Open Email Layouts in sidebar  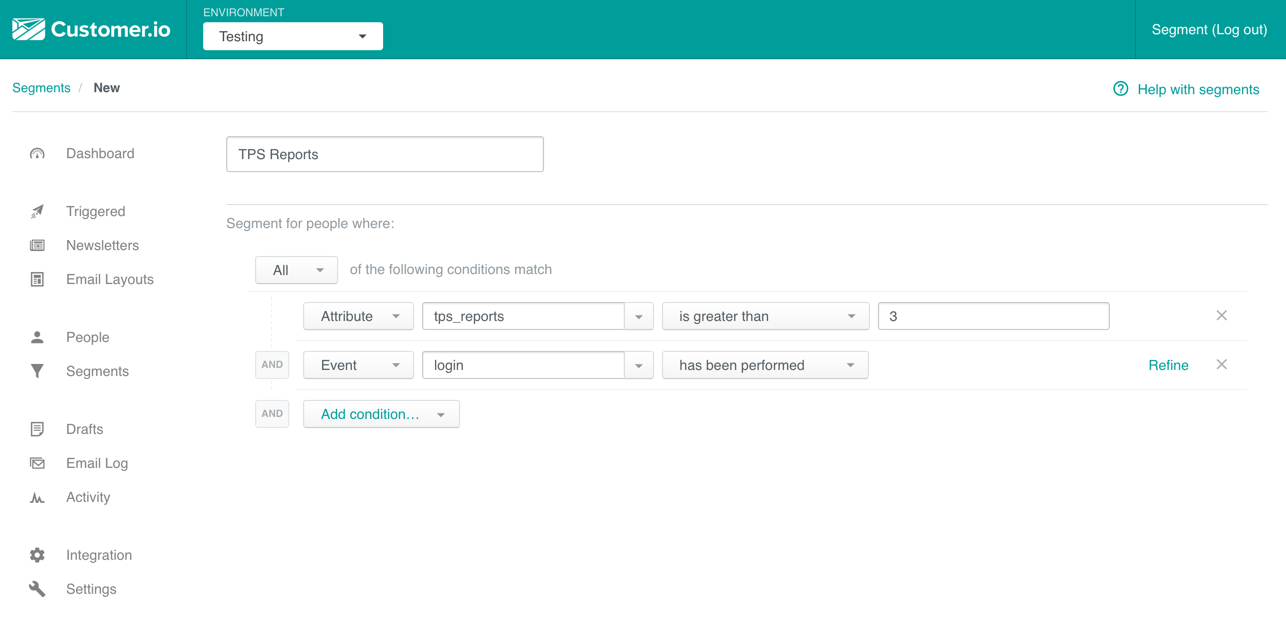click(110, 280)
